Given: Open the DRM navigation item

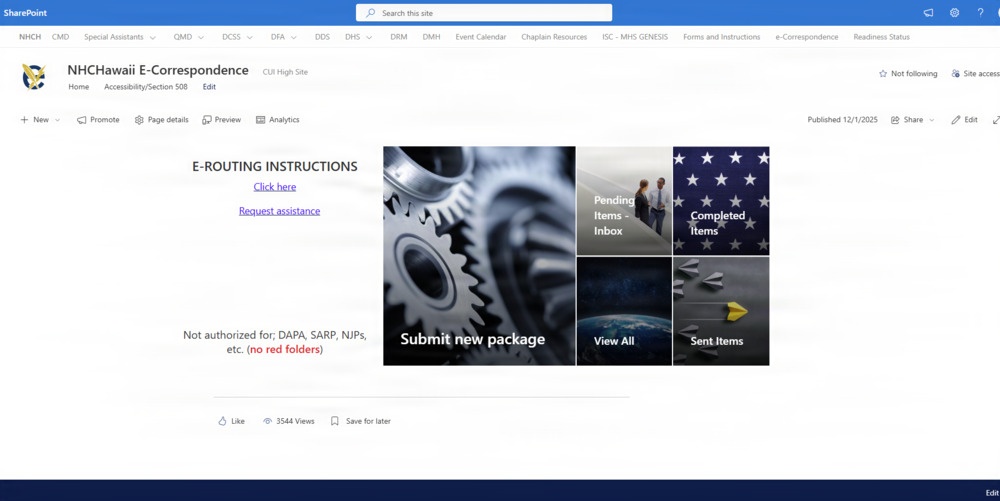Looking at the screenshot, I should click(x=399, y=37).
